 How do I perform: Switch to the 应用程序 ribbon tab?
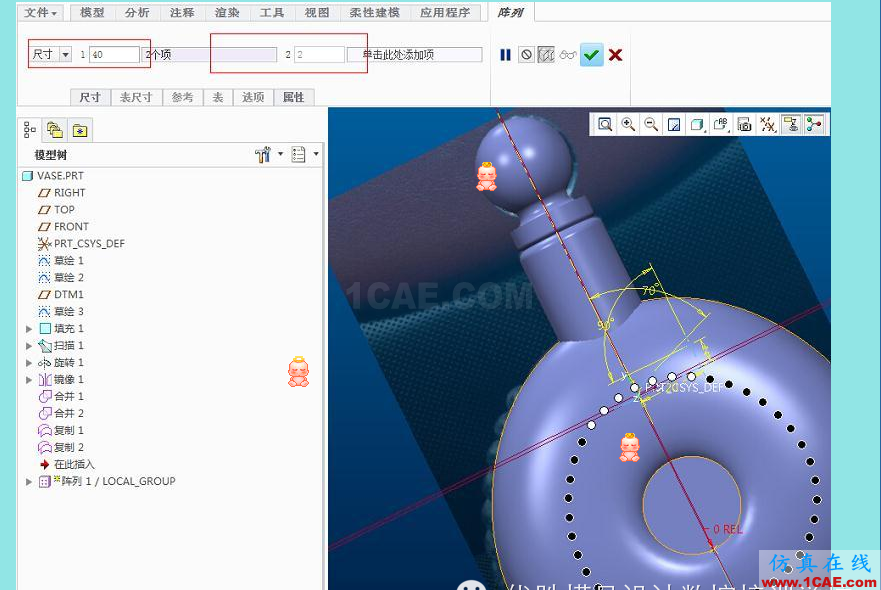pos(446,12)
